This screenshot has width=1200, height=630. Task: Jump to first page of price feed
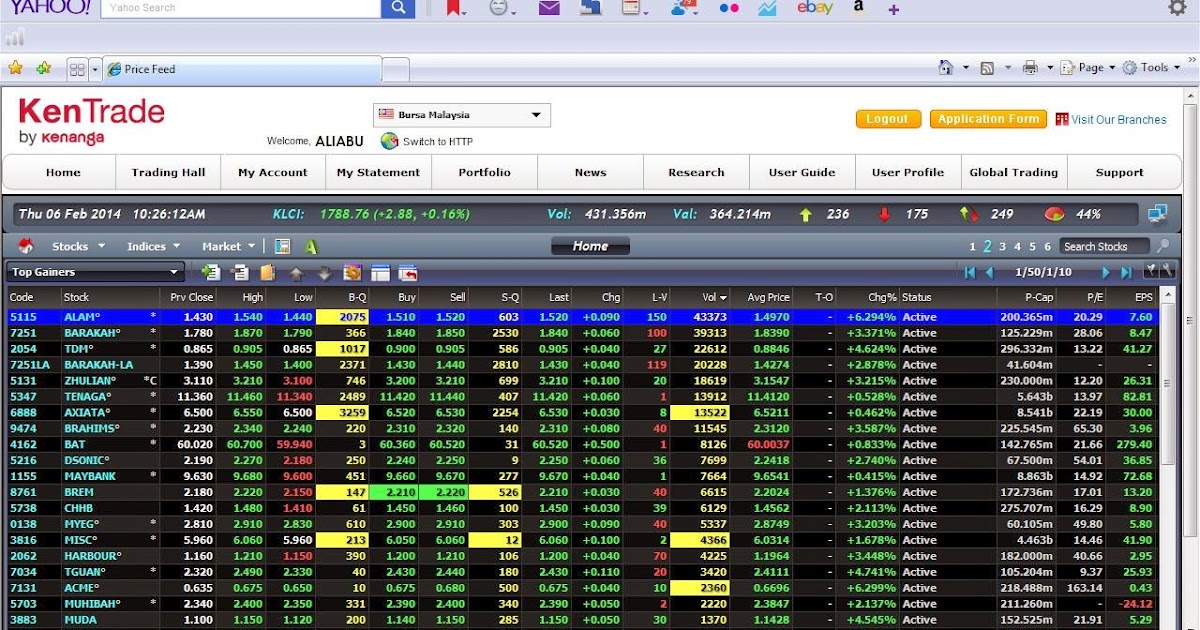pos(969,272)
